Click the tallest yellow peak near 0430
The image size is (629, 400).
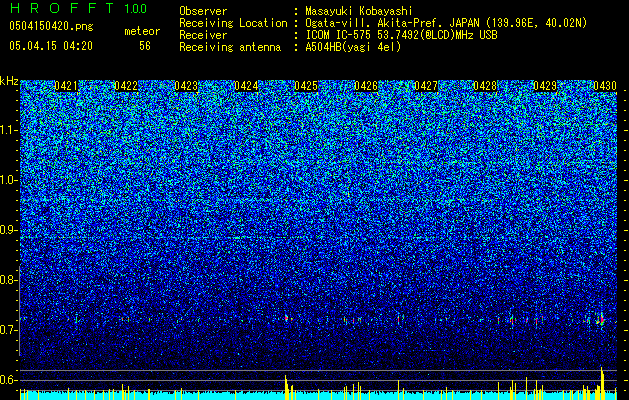[602, 383]
